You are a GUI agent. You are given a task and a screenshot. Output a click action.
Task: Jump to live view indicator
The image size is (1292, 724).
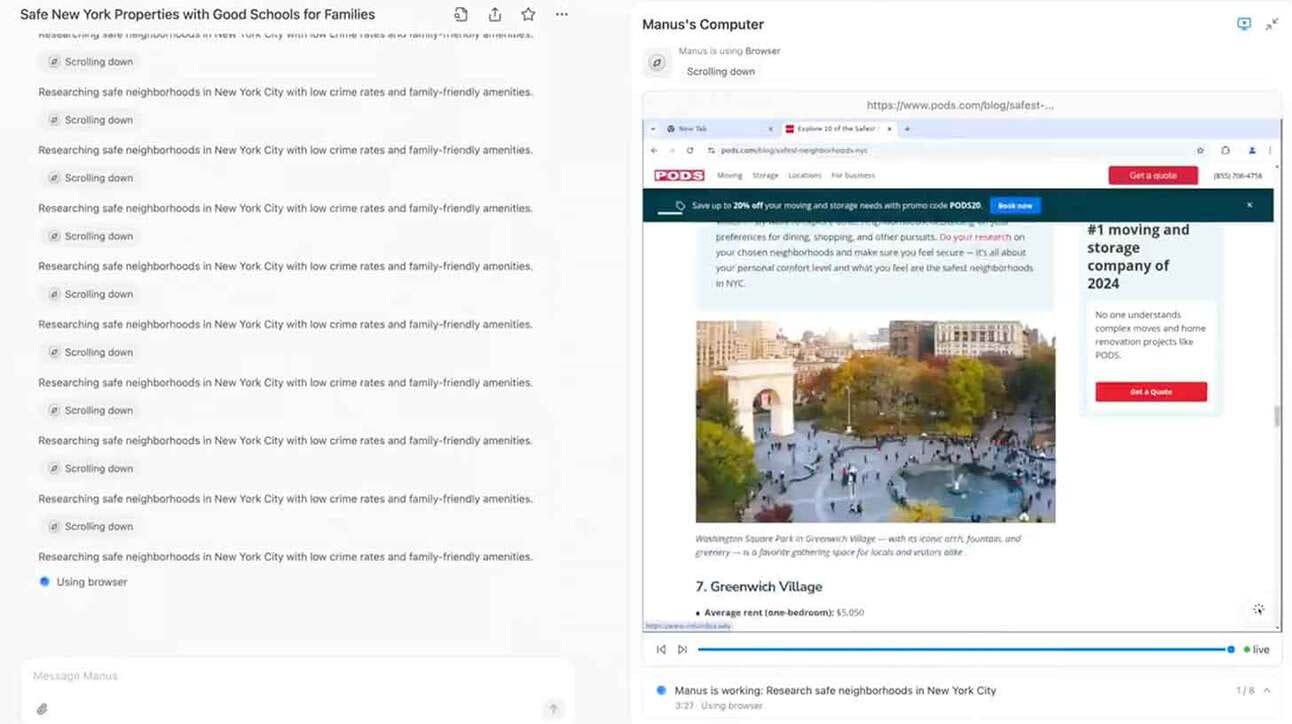coord(1256,649)
